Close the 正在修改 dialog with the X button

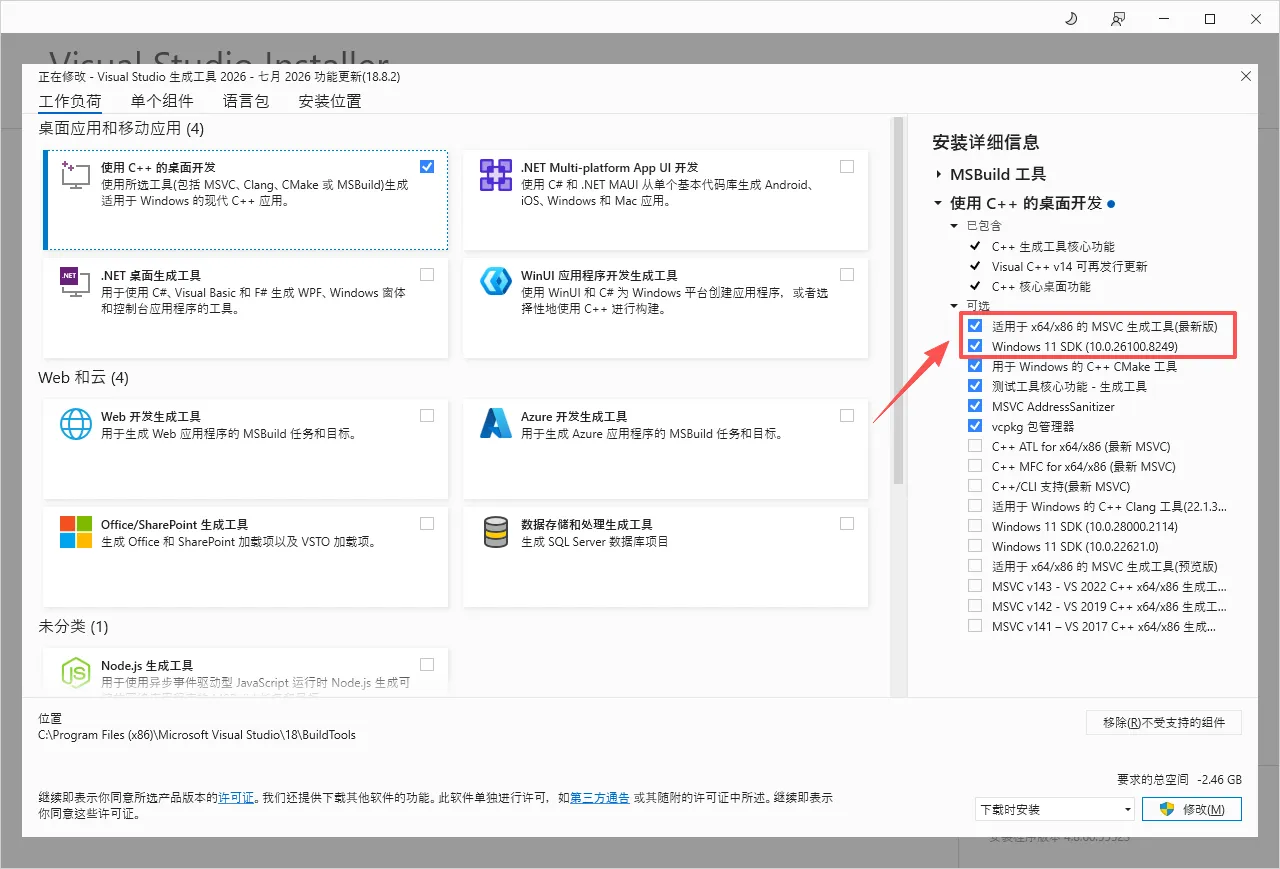click(x=1245, y=76)
